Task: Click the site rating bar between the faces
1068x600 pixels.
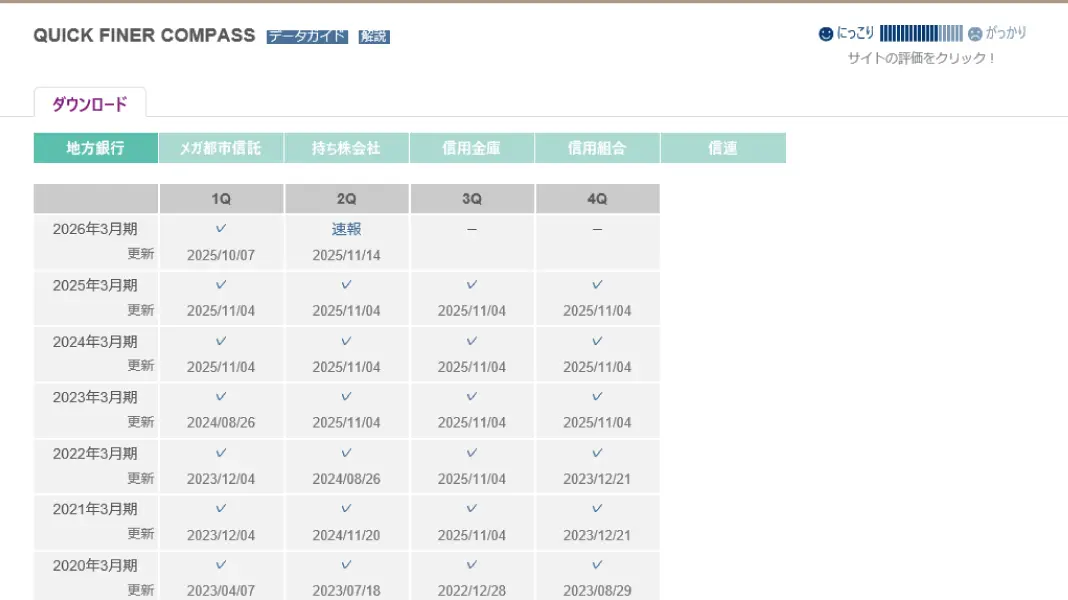Action: (921, 33)
